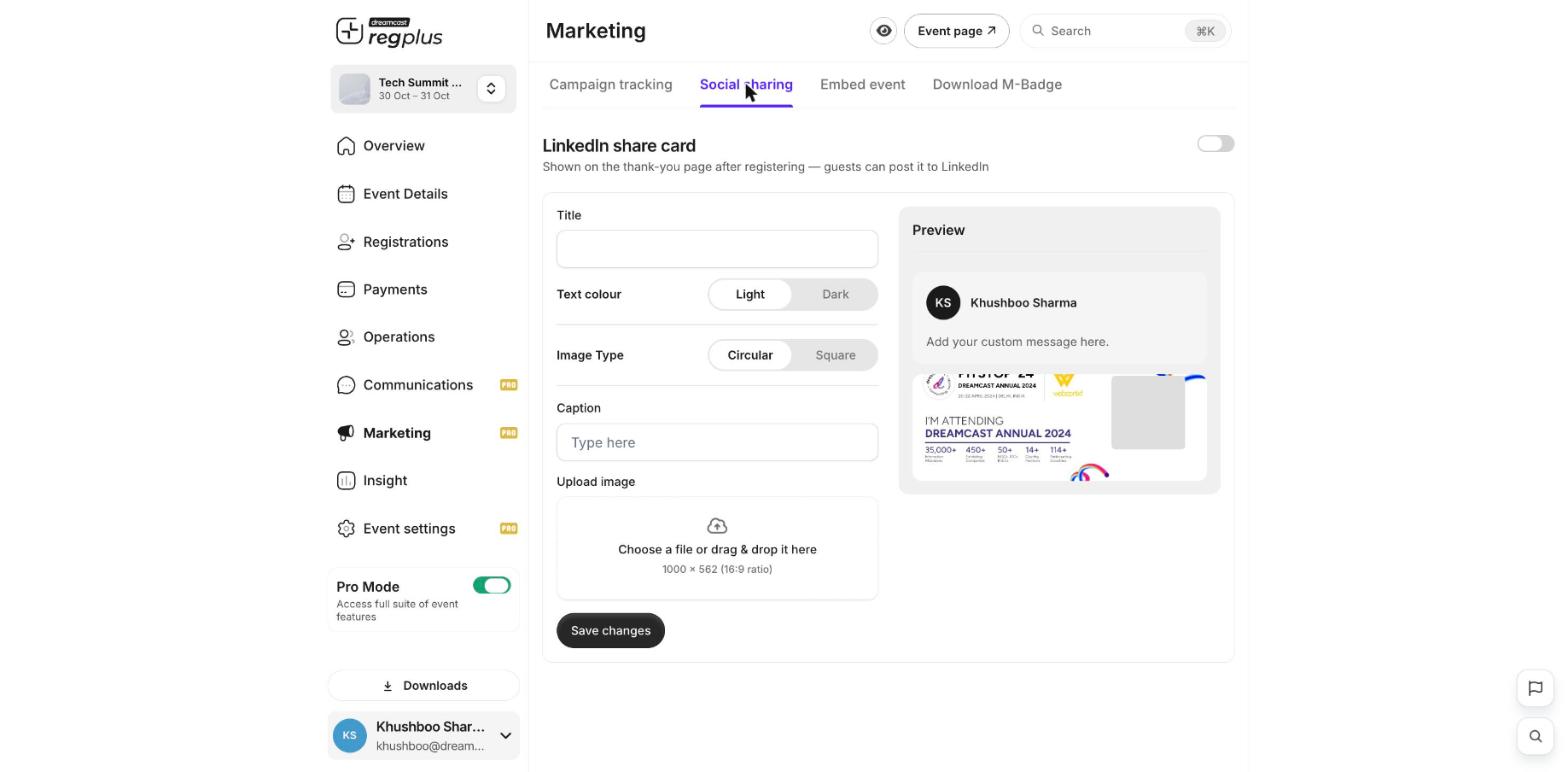Viewport: 1568px width, 772px height.
Task: Click the Tech Summit event thumbnail
Action: click(355, 89)
